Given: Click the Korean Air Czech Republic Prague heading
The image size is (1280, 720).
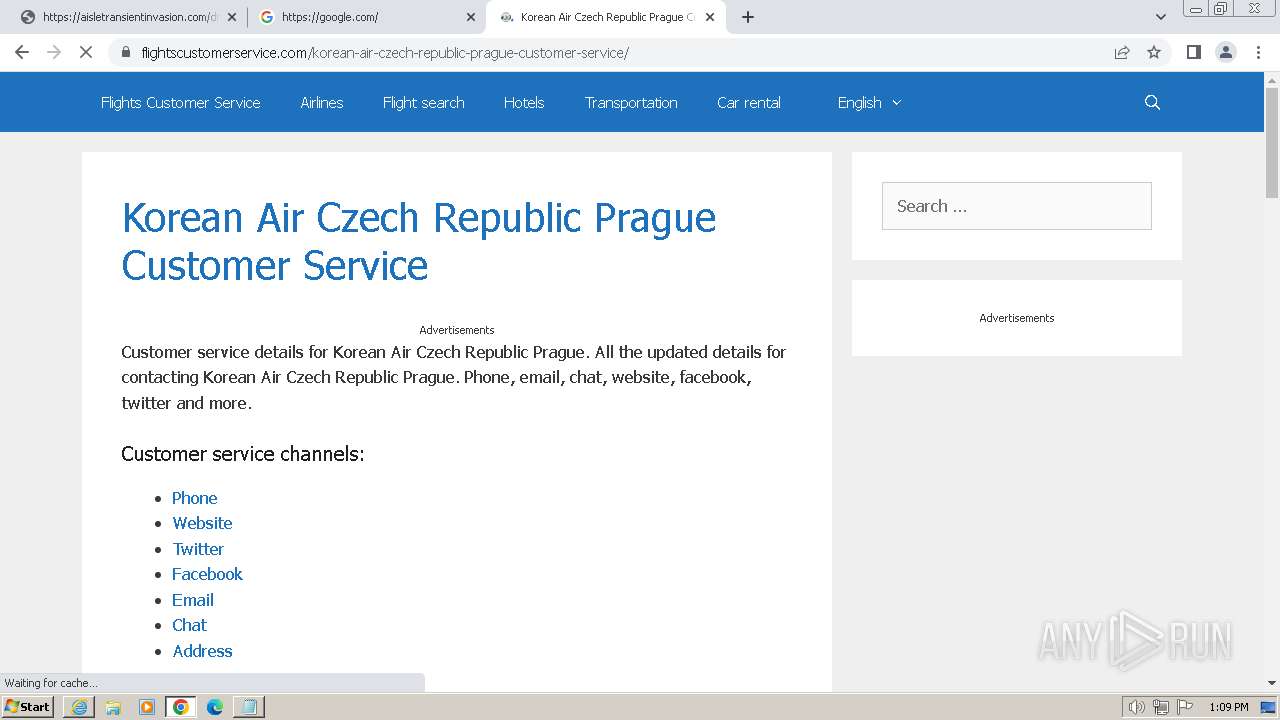Looking at the screenshot, I should coord(418,241).
